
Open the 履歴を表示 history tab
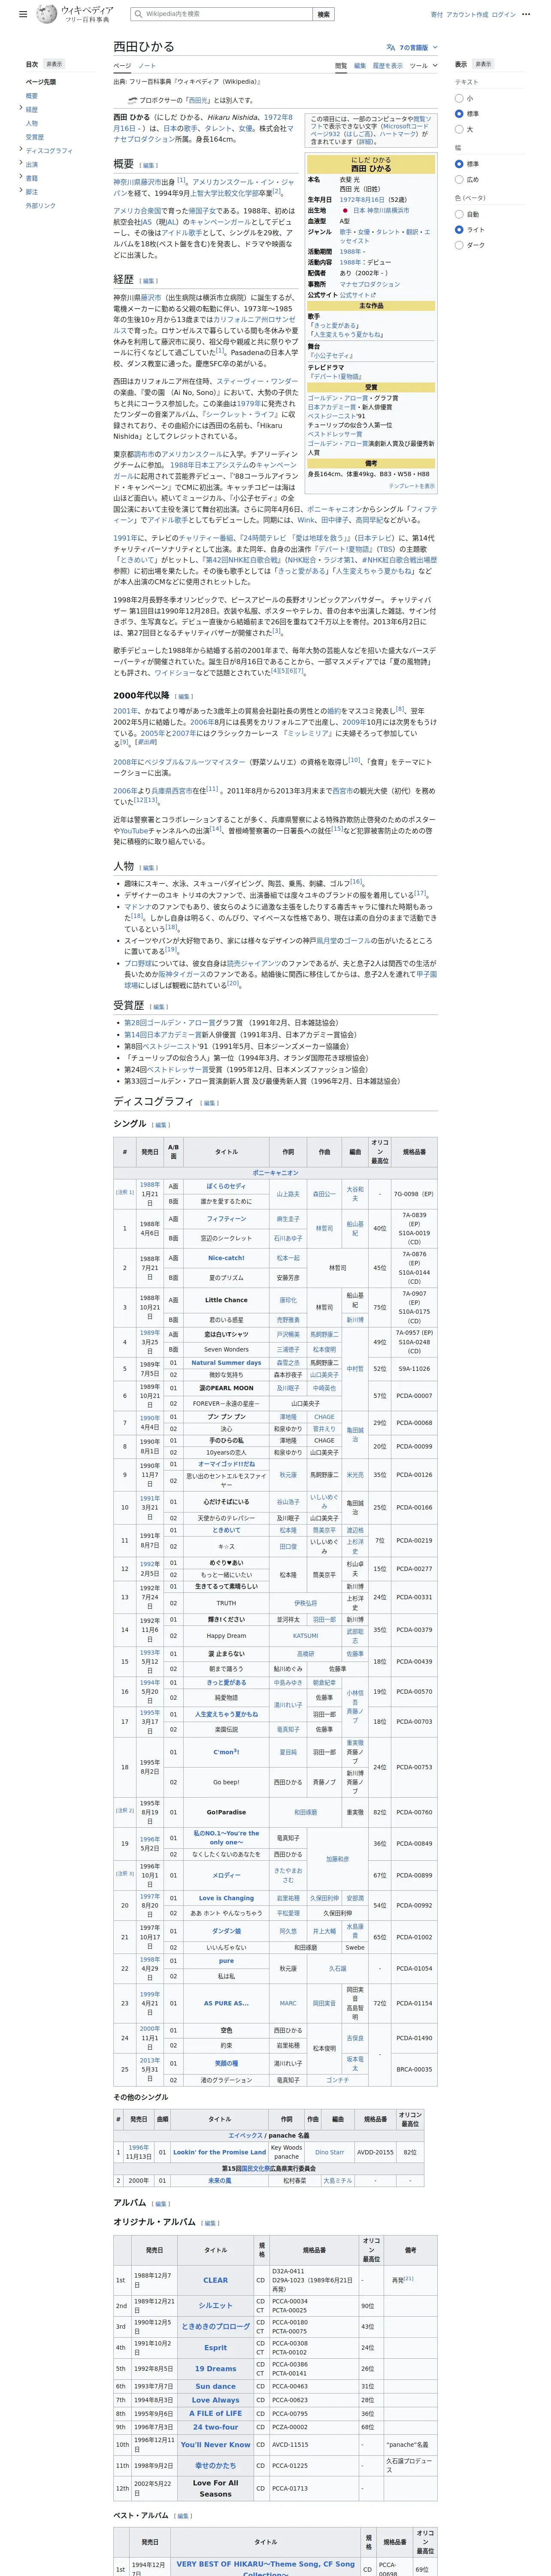[x=388, y=66]
